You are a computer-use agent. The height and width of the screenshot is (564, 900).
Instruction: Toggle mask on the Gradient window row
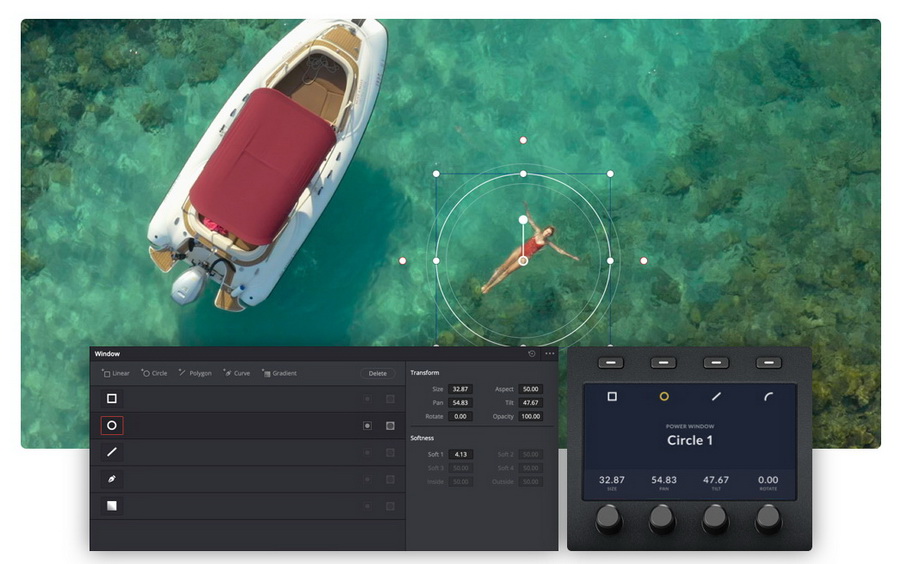(390, 506)
